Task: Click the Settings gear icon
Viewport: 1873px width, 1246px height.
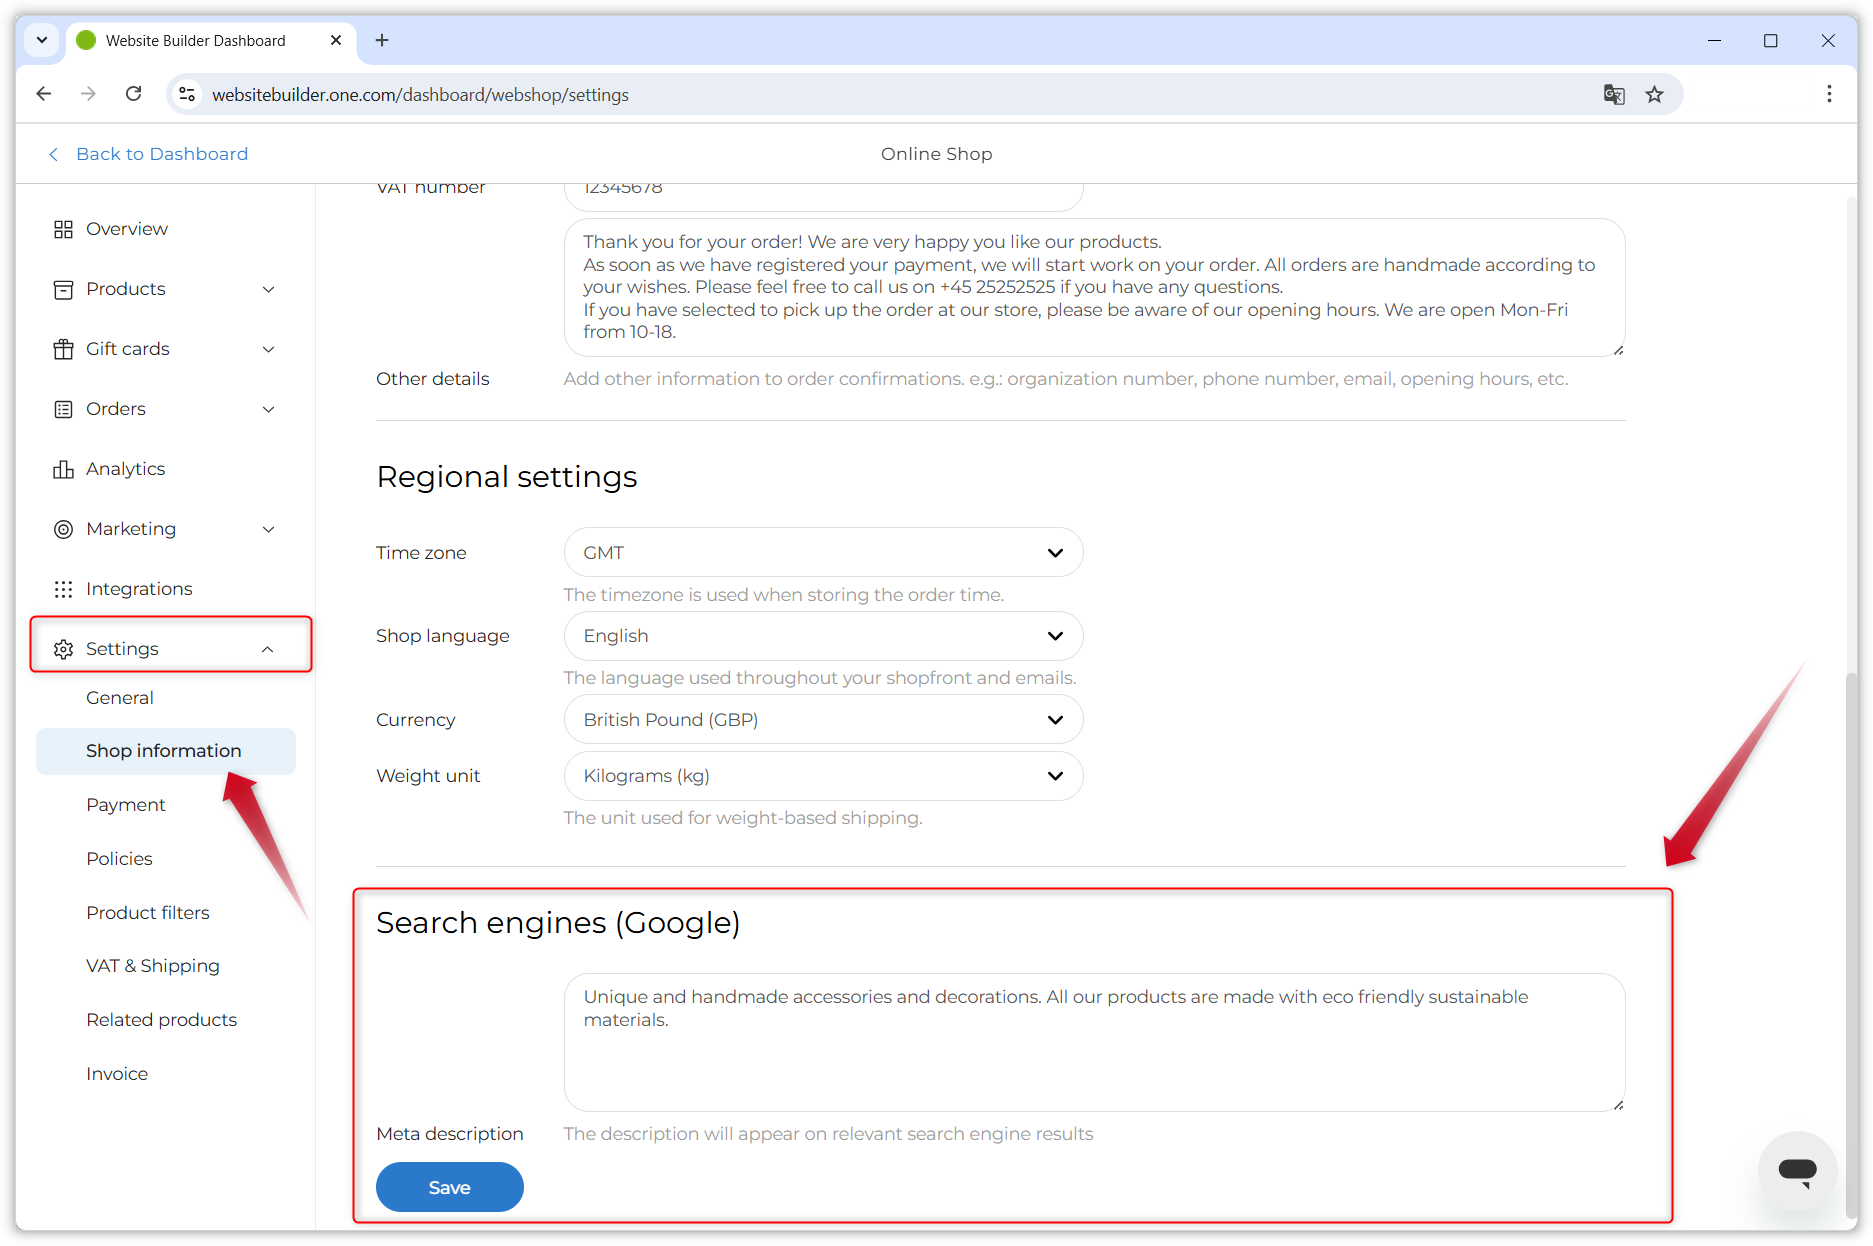Action: pos(63,648)
